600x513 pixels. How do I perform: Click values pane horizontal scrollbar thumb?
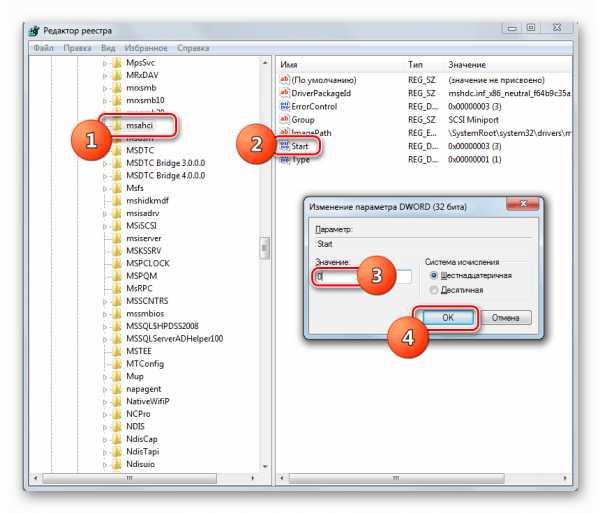tap(397, 478)
